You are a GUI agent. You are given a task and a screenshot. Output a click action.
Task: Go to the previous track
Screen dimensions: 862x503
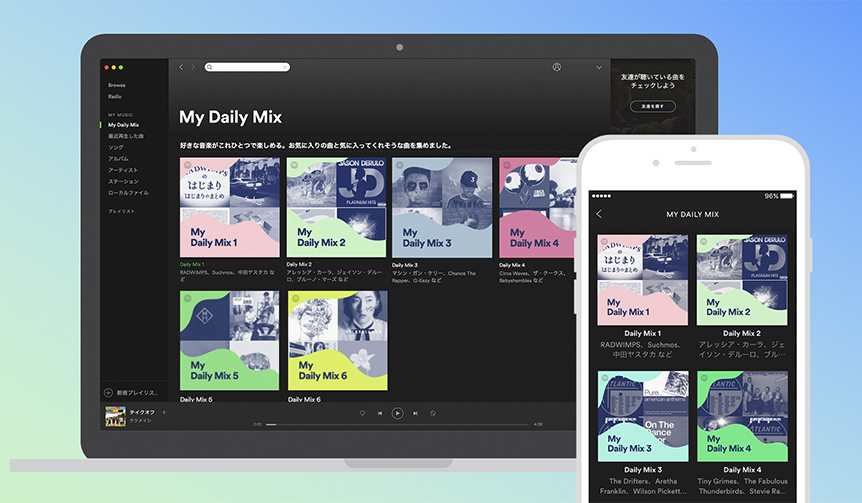click(x=379, y=413)
